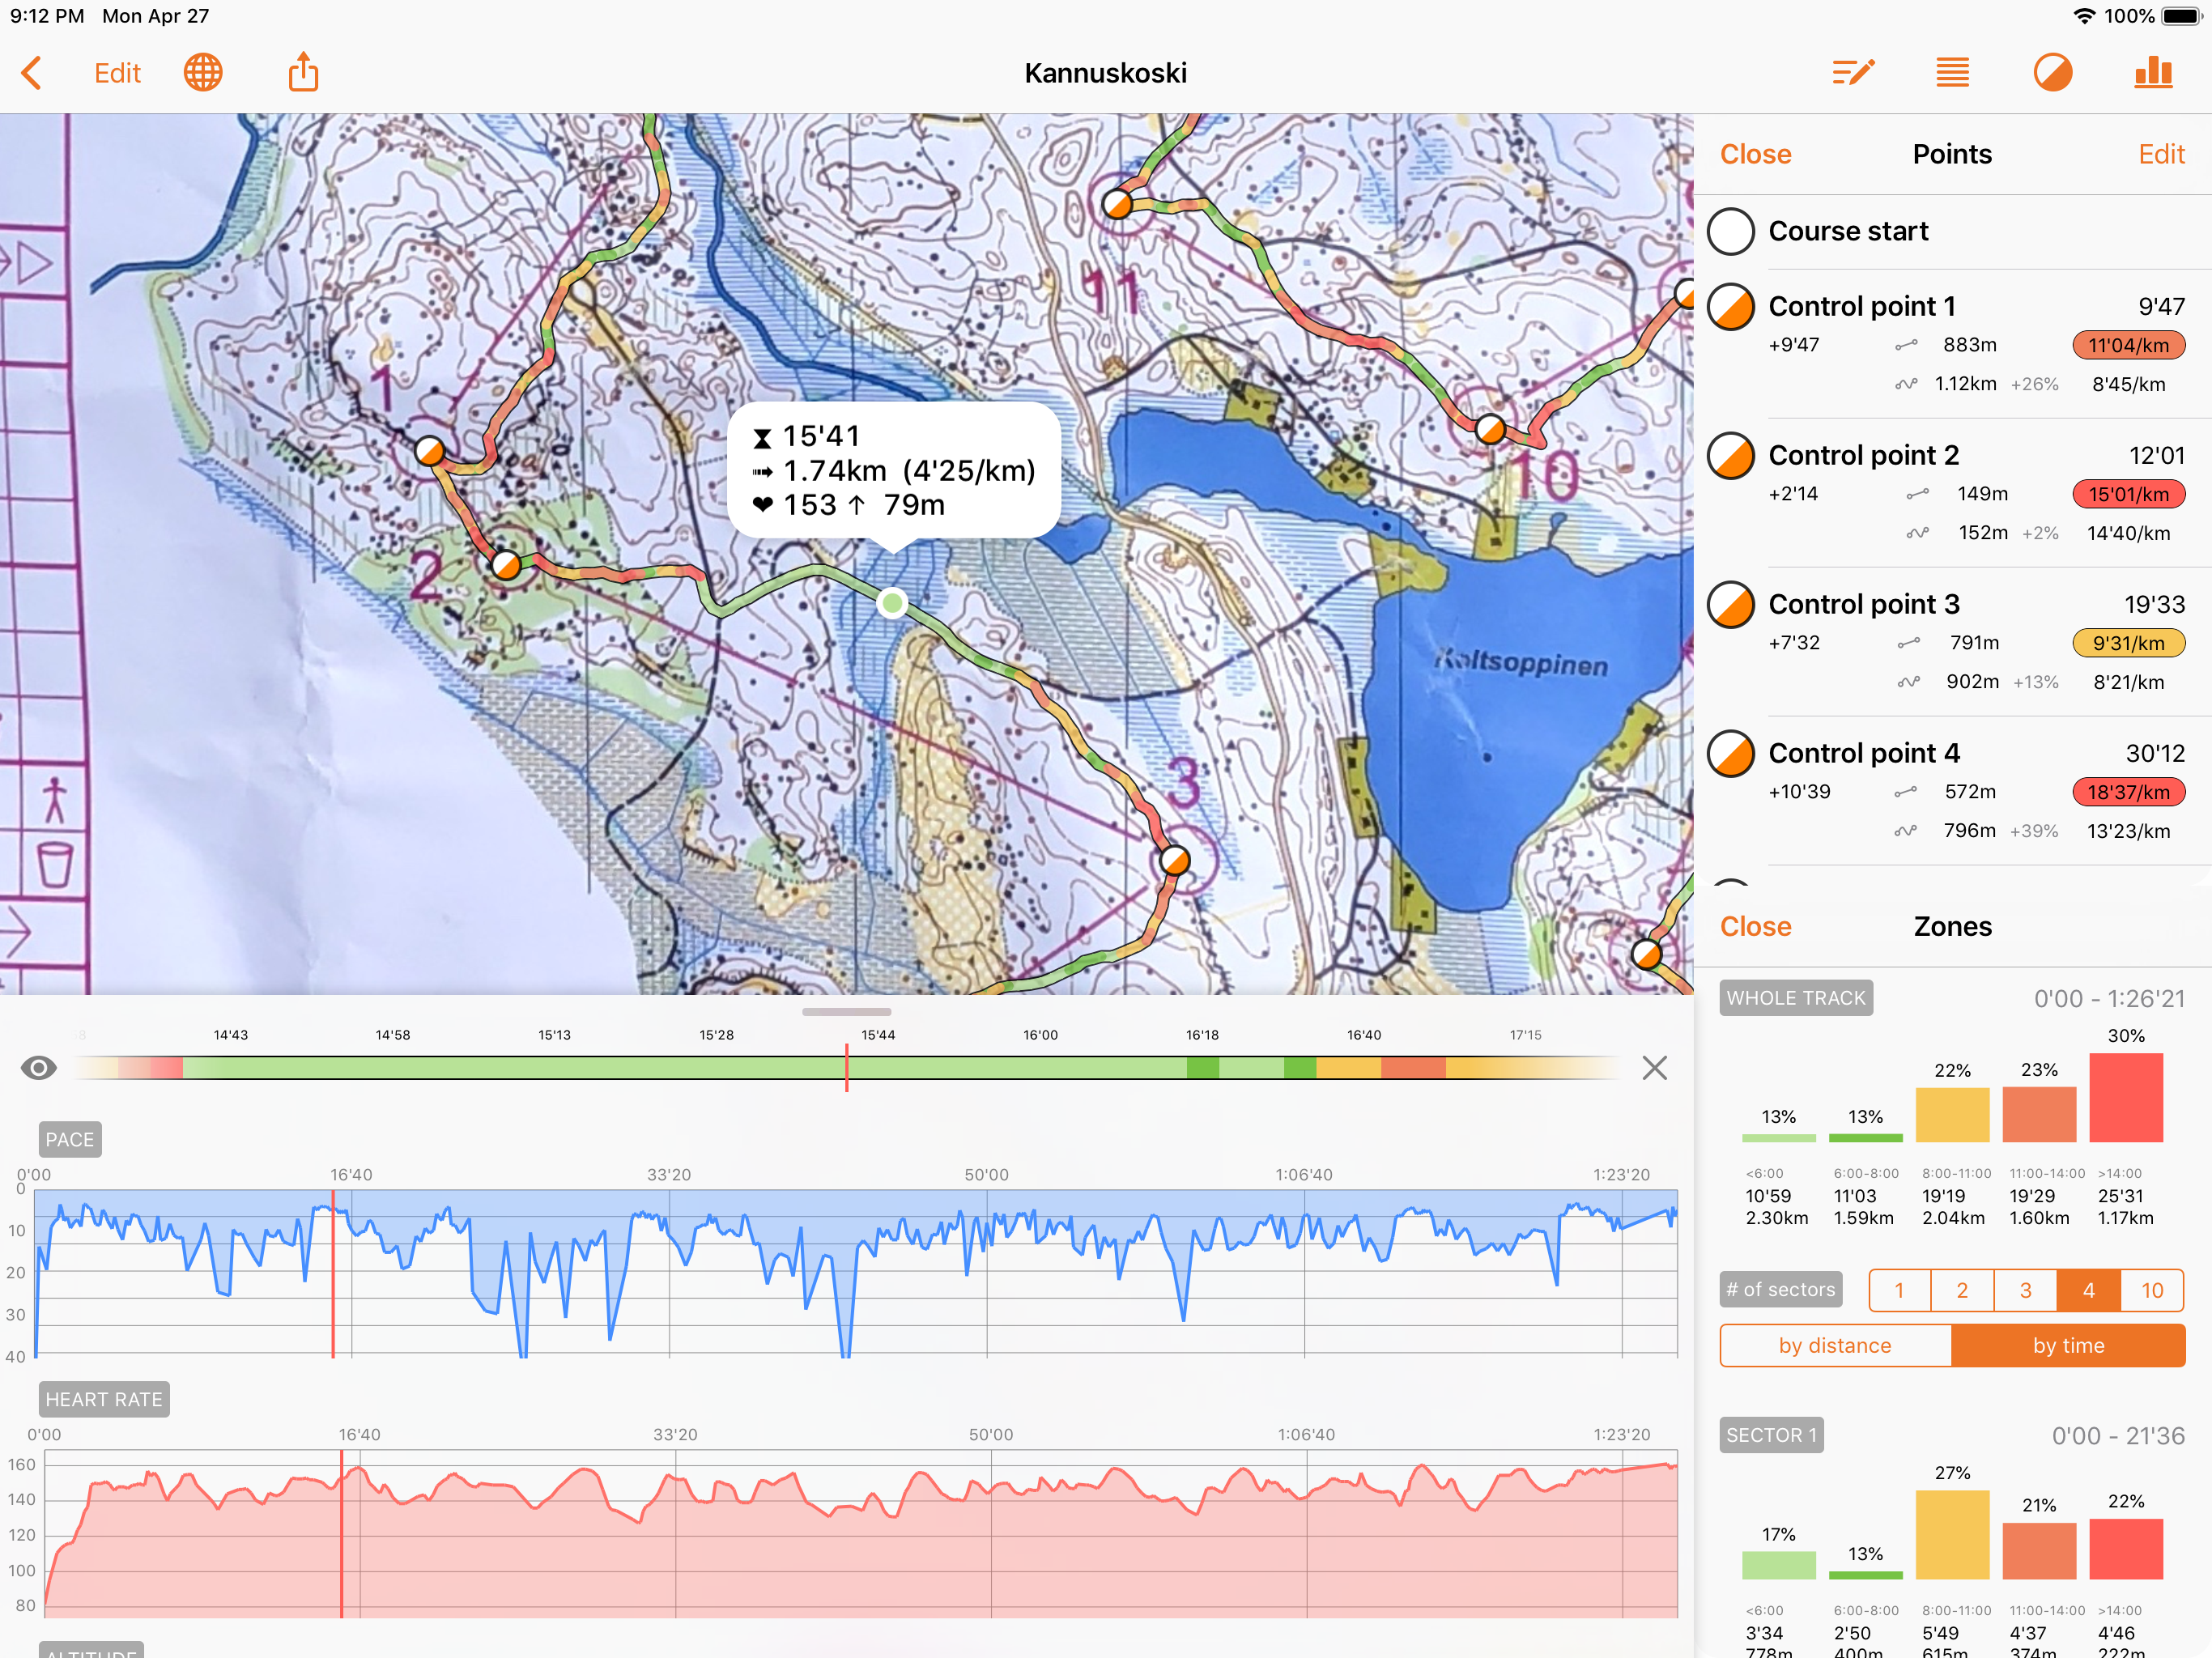Tap the back arrow icon
The image size is (2212, 1658).
tap(32, 73)
